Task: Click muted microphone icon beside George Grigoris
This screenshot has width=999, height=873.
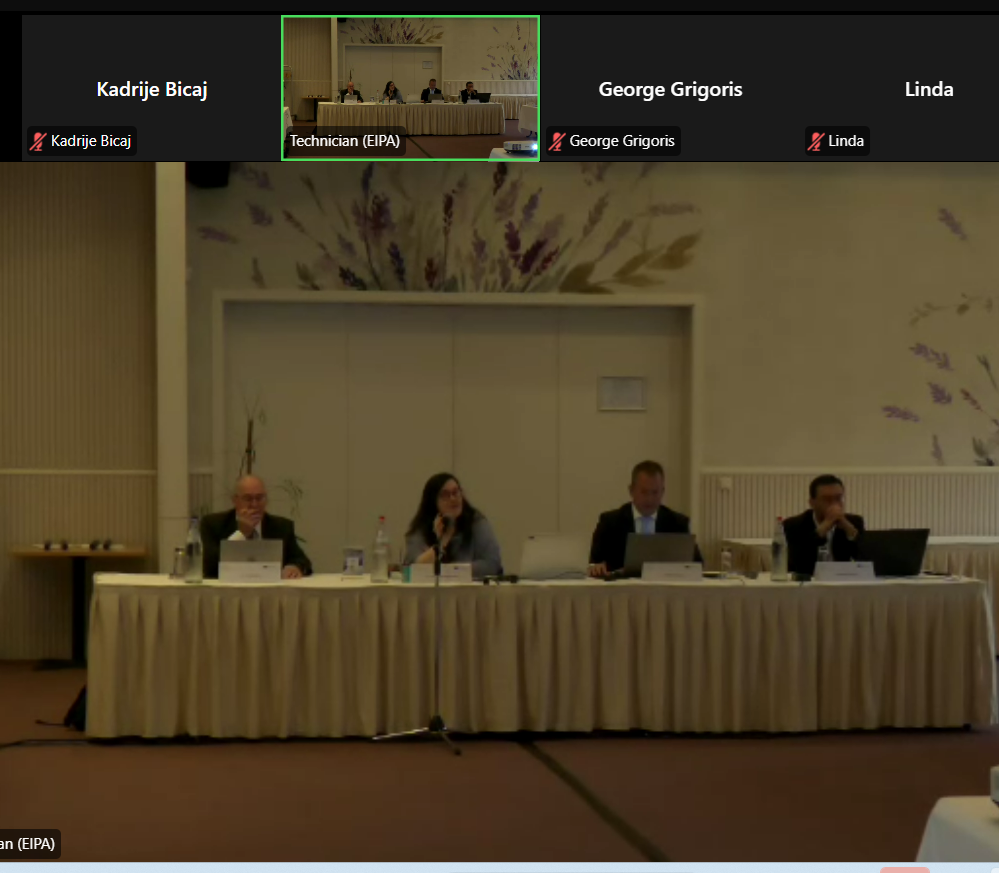Action: coord(557,141)
